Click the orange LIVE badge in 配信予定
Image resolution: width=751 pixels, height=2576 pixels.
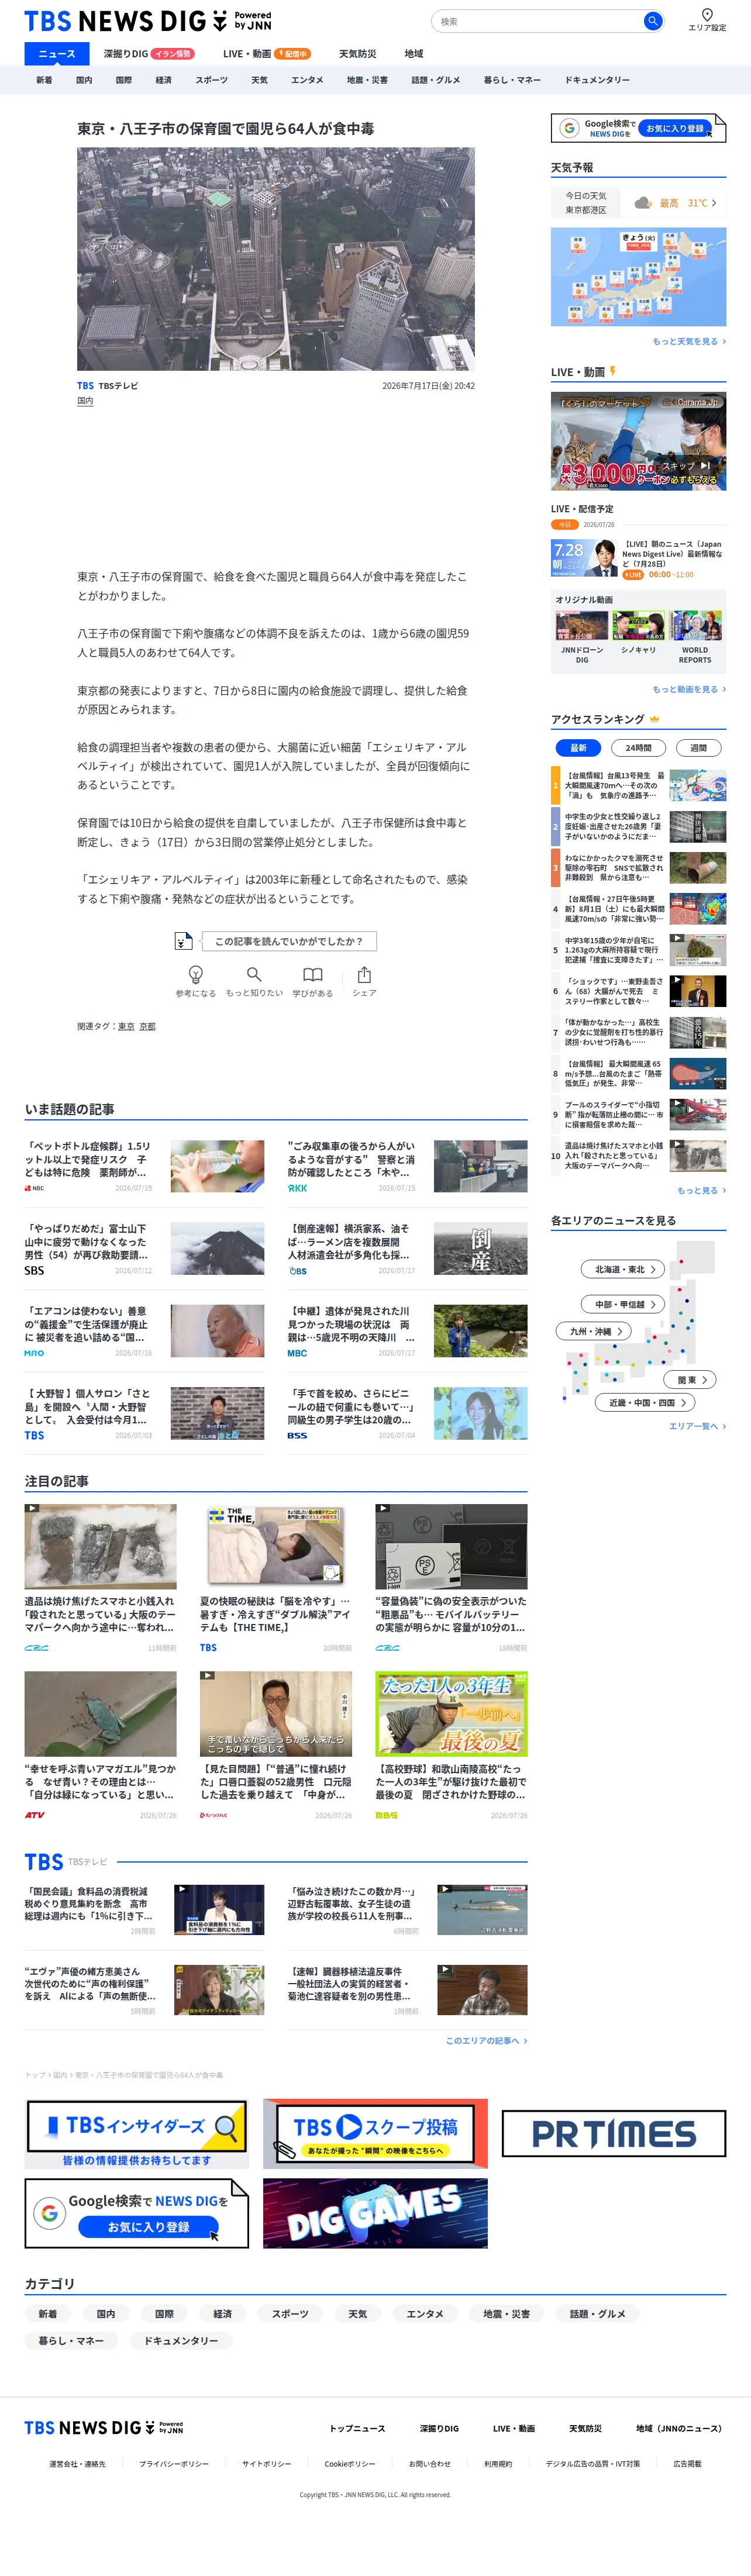point(633,575)
